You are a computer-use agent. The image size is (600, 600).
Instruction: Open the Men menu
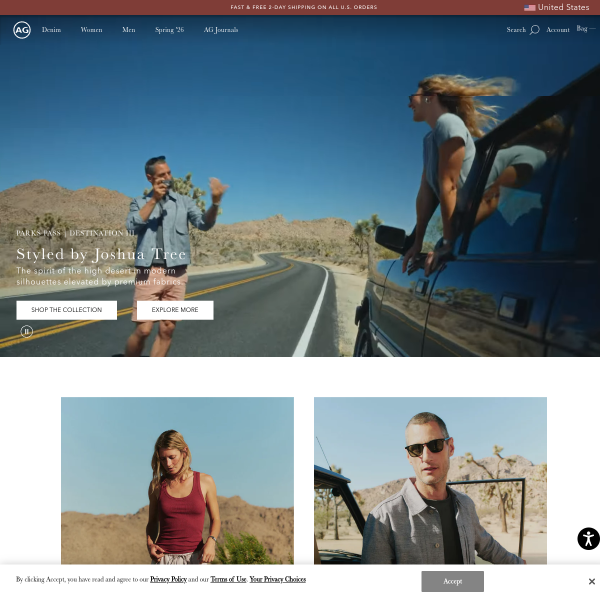pyautogui.click(x=129, y=30)
